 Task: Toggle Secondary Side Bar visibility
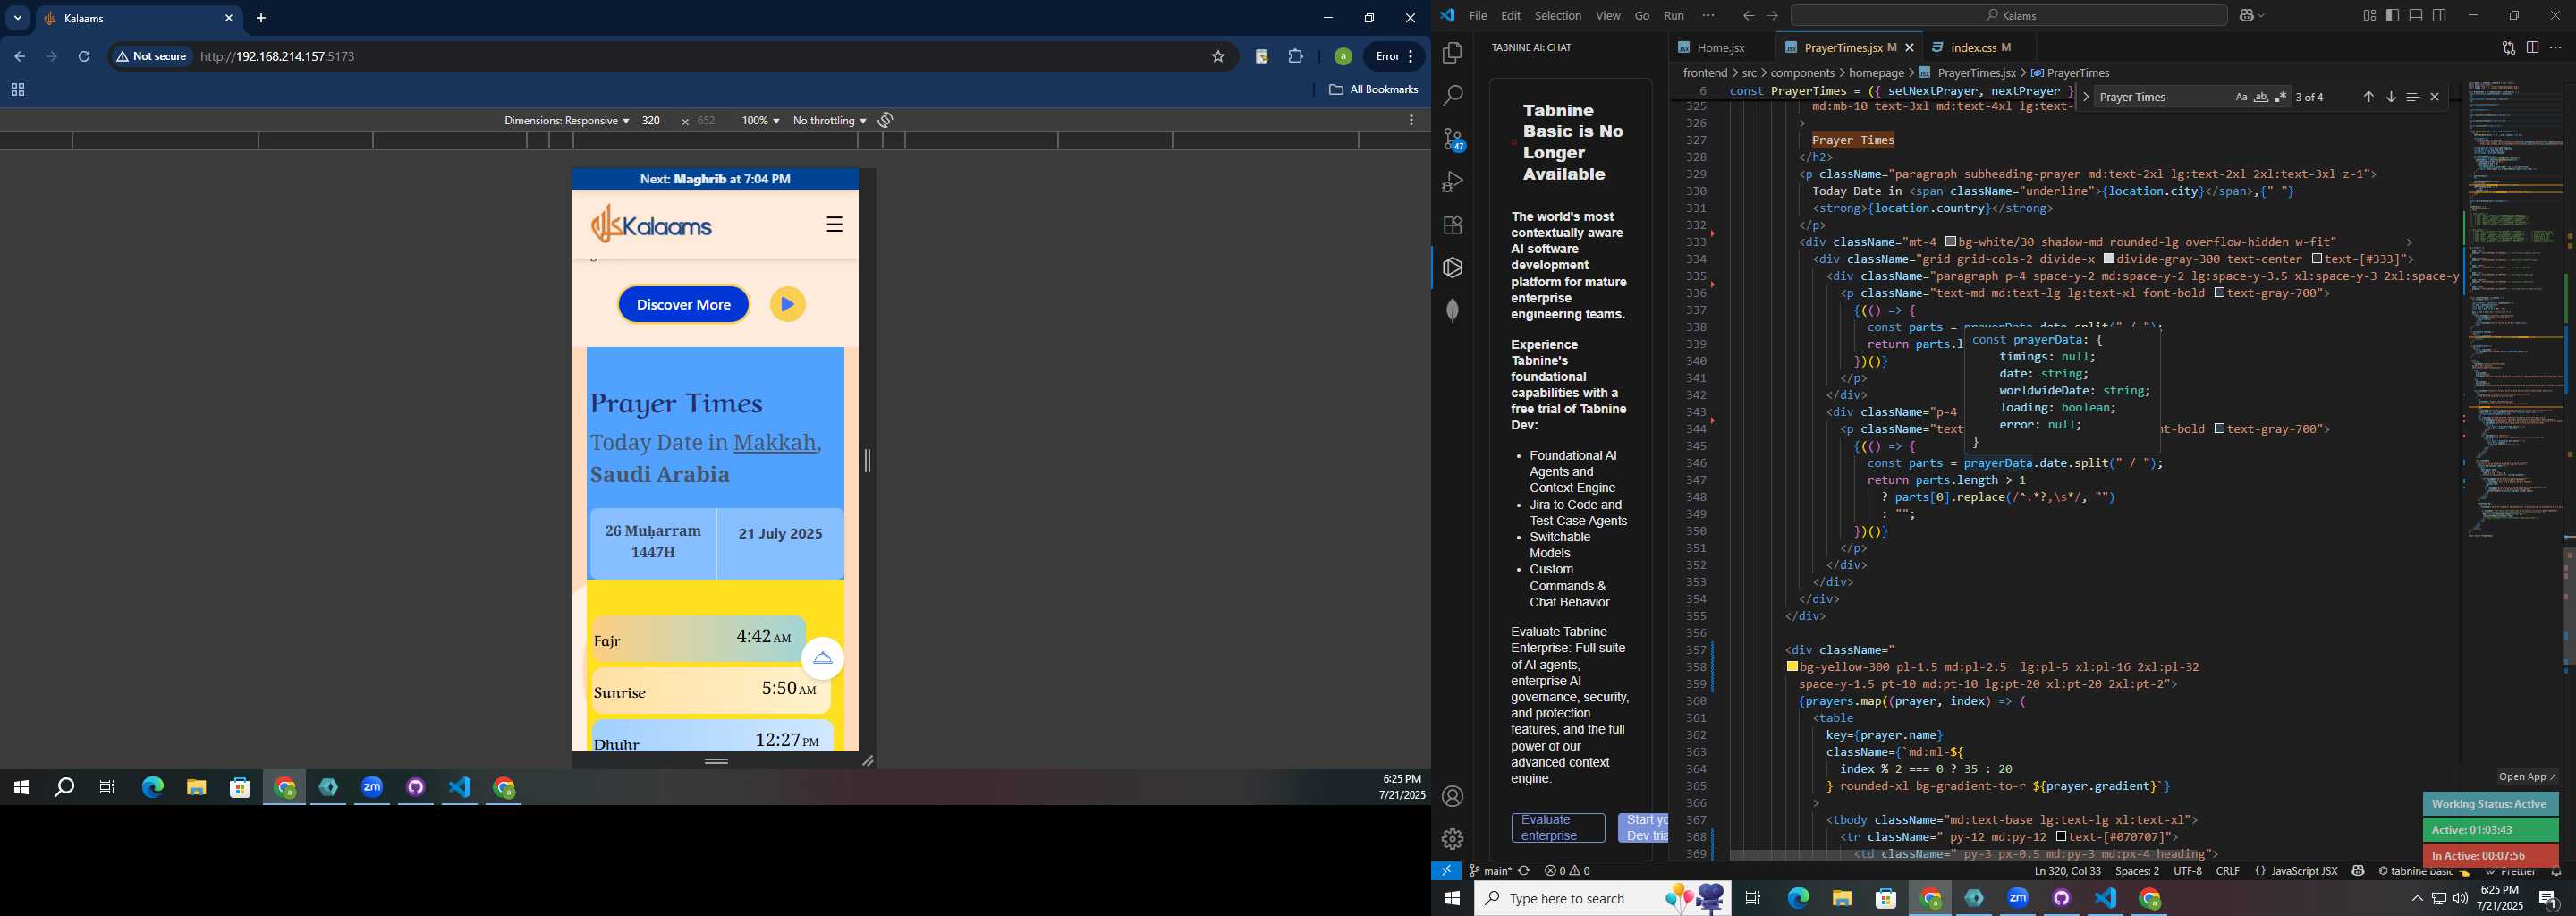tap(2440, 16)
